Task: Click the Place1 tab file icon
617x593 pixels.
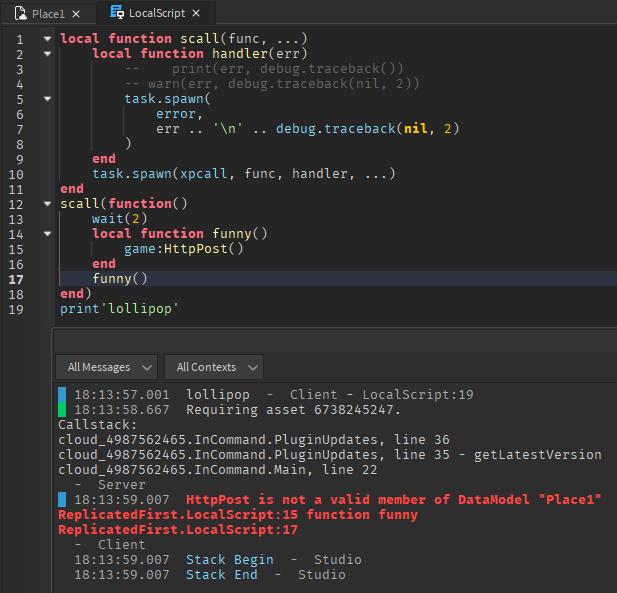Action: [x=19, y=13]
